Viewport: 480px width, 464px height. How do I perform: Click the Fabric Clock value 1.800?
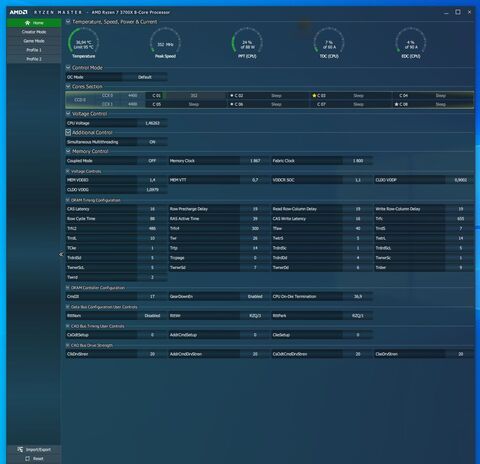coord(358,160)
